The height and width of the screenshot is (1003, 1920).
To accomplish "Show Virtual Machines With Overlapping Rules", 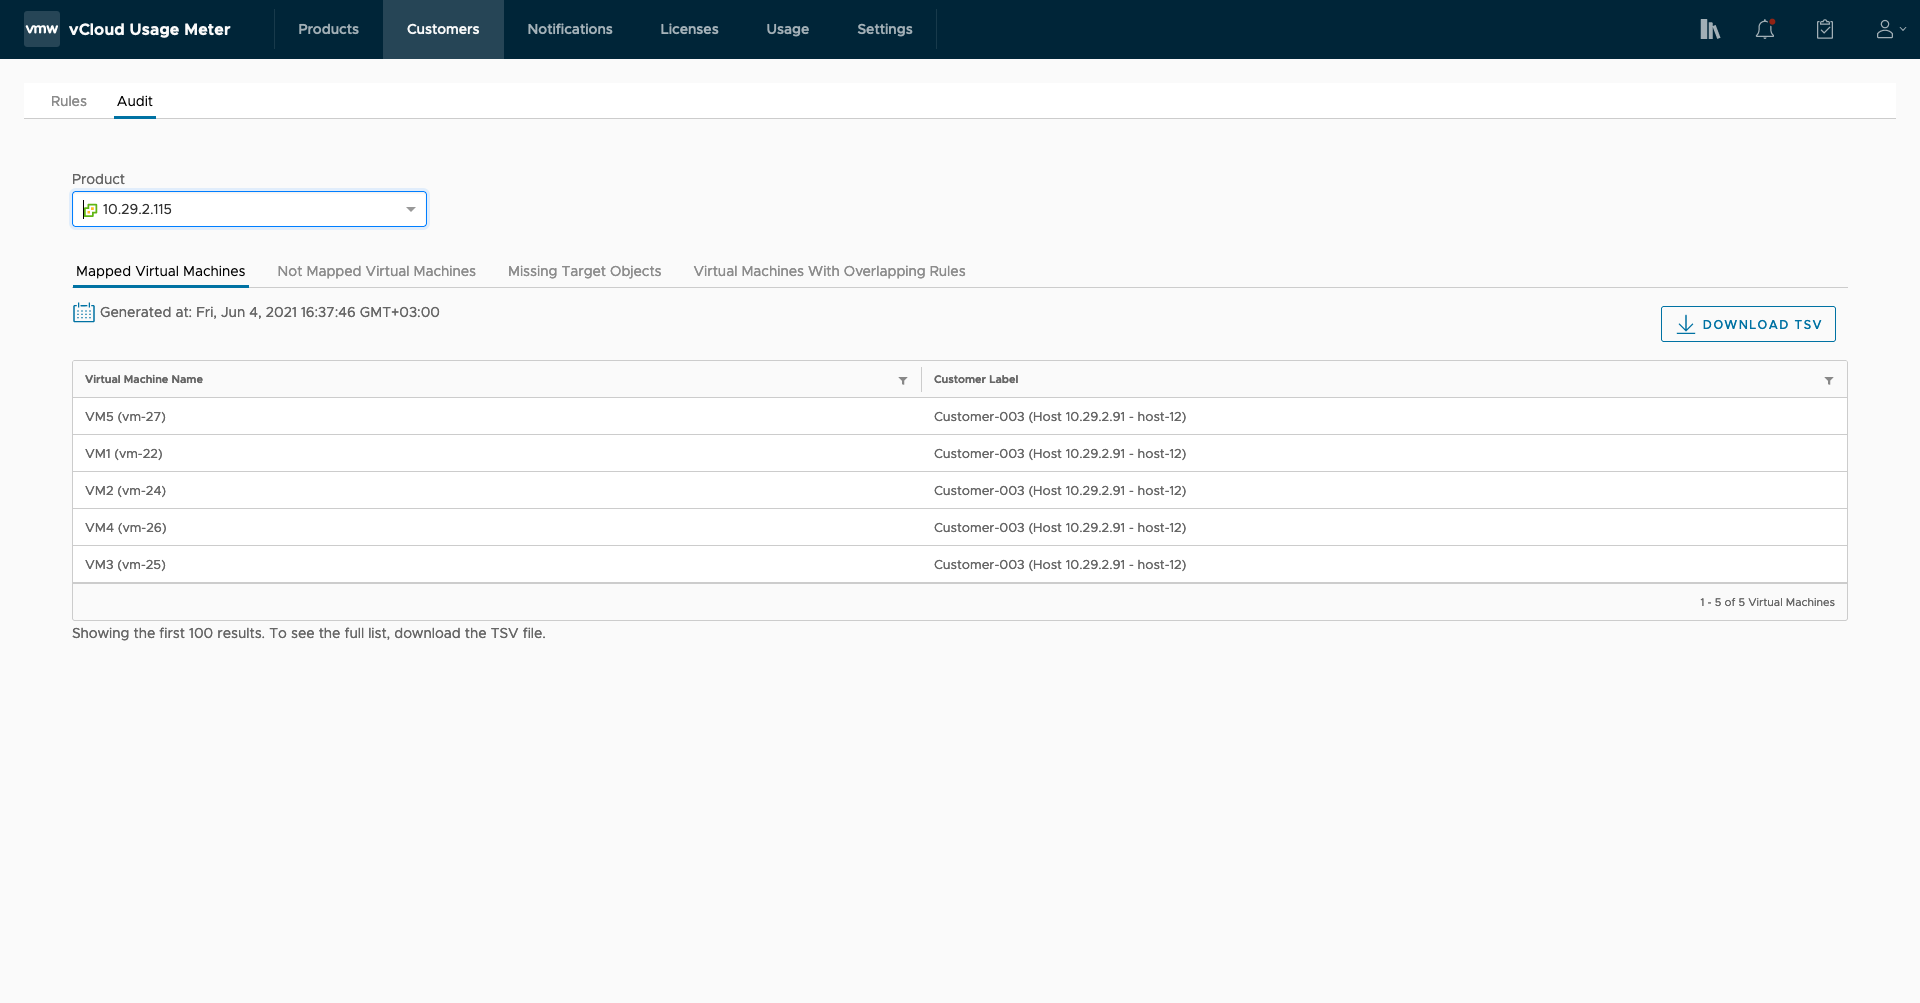I will coord(829,271).
